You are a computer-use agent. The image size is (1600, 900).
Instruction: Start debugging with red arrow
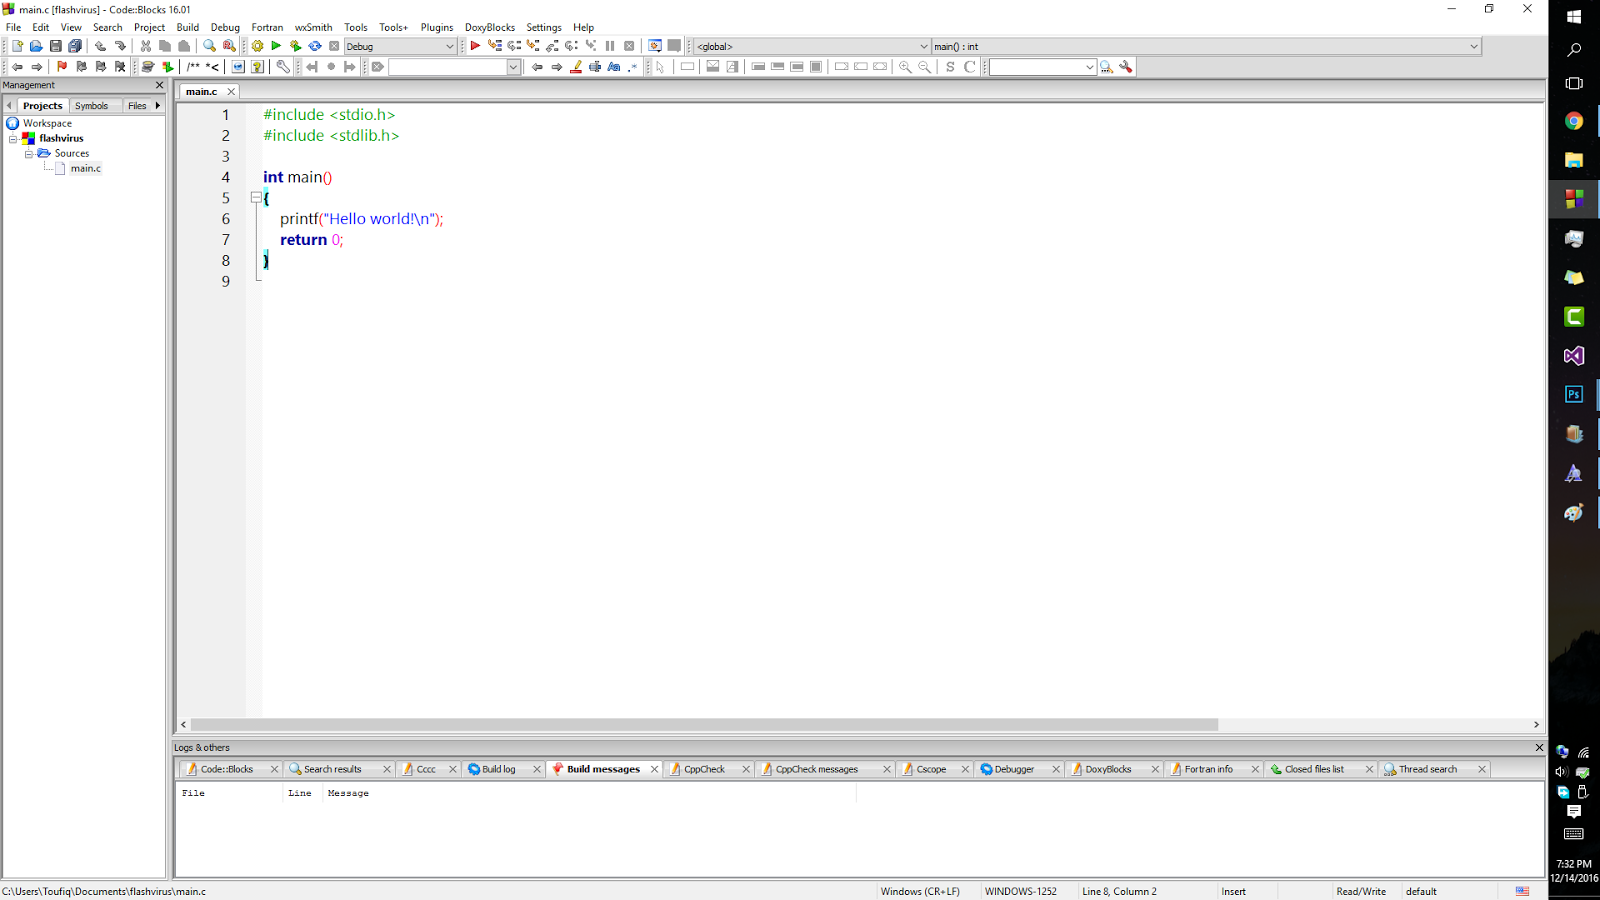(475, 46)
